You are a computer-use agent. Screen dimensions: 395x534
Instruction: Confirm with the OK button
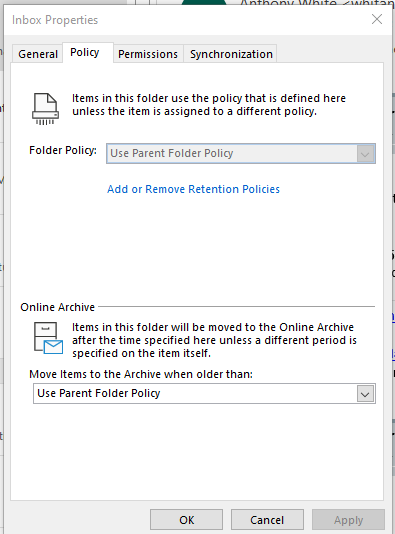coord(187,520)
